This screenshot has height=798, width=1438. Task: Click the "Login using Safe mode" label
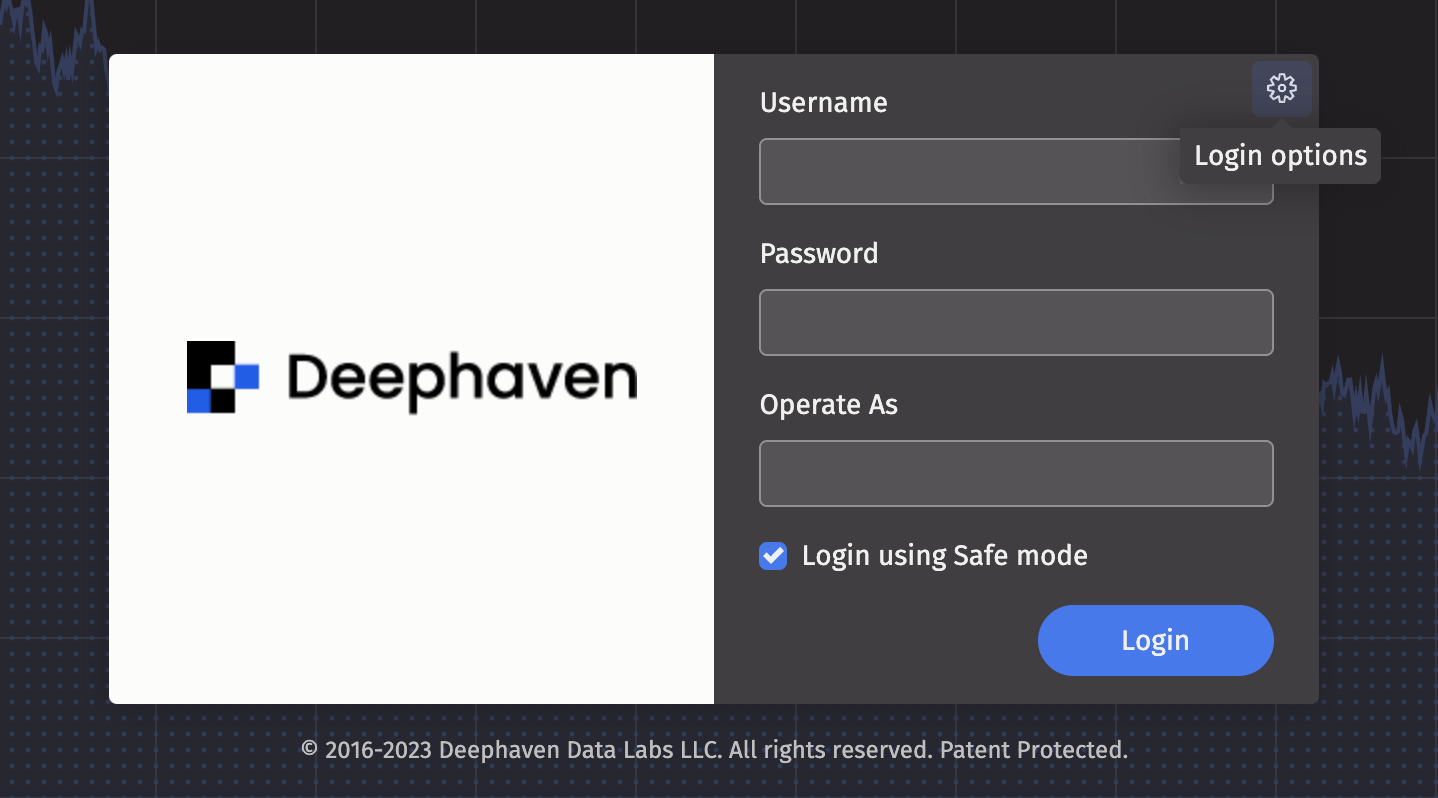click(x=944, y=556)
